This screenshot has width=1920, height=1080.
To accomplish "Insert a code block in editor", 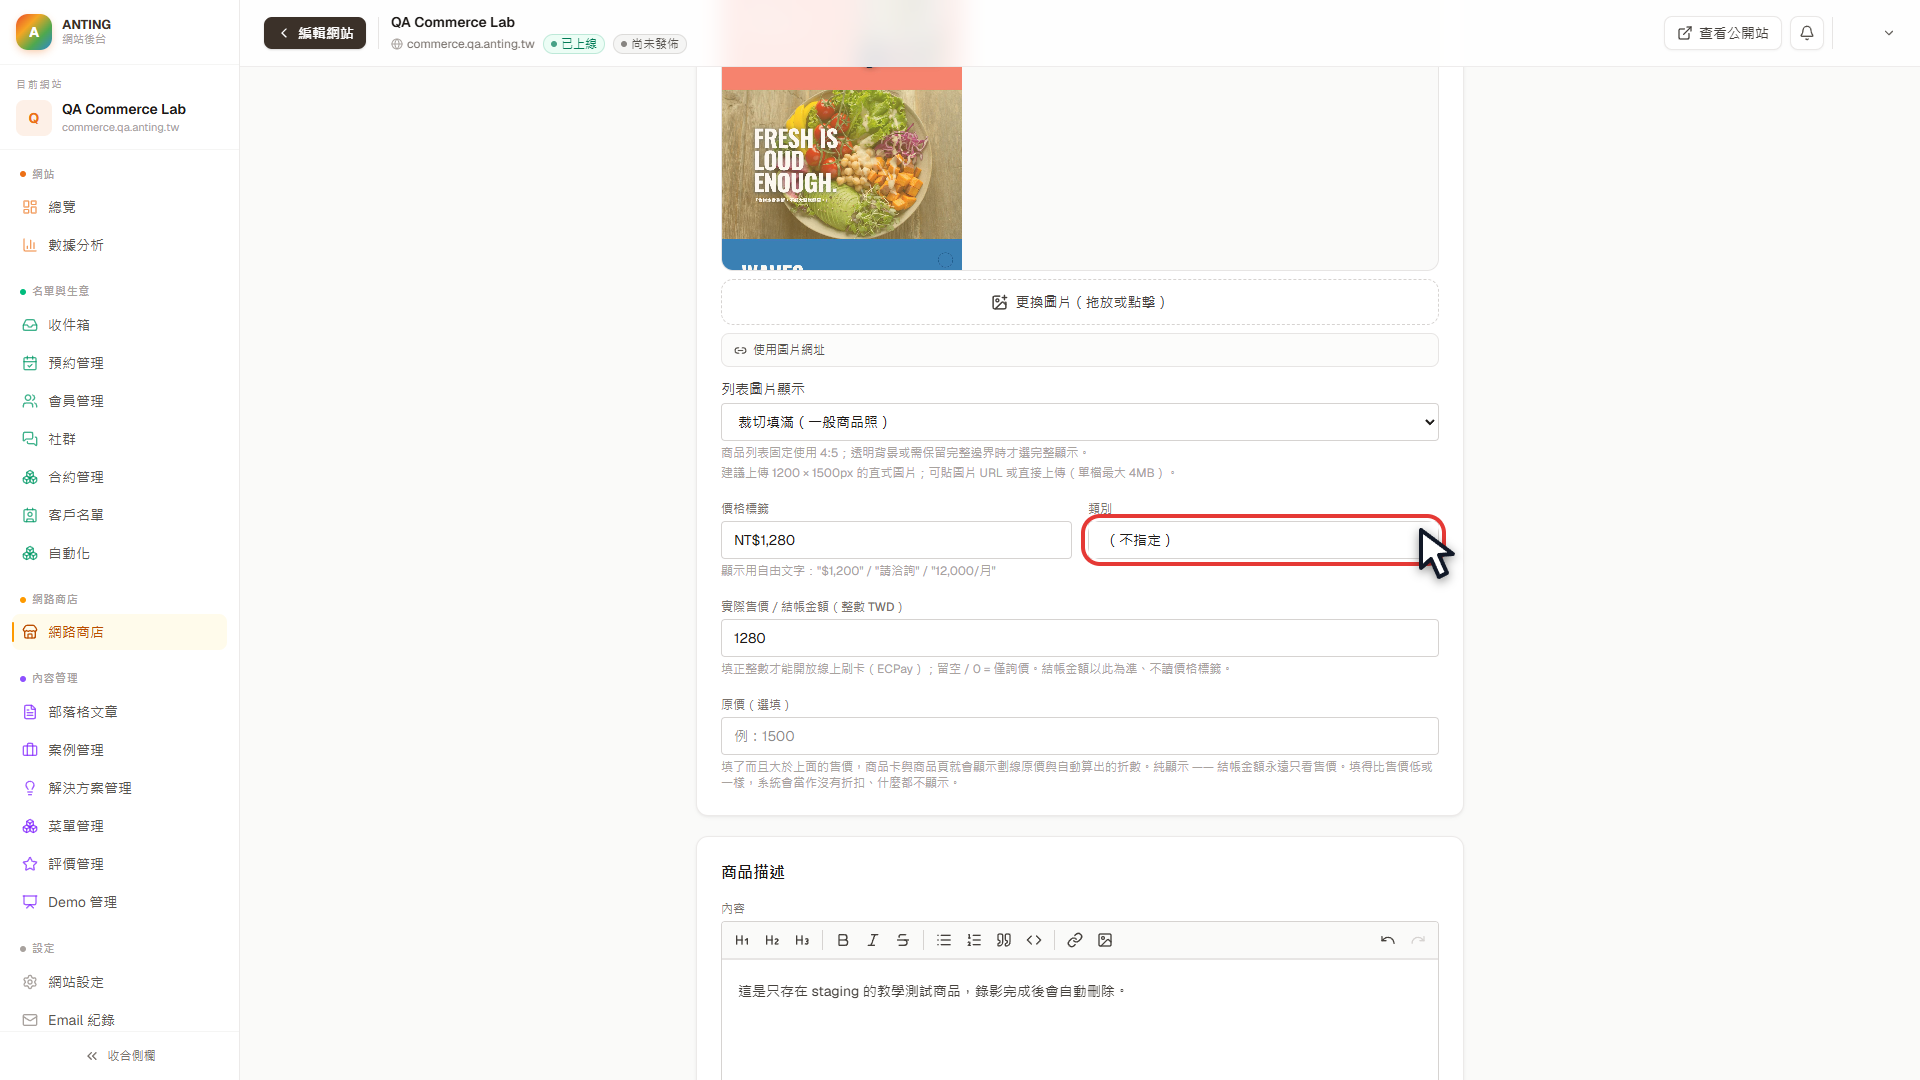I will tap(1034, 940).
